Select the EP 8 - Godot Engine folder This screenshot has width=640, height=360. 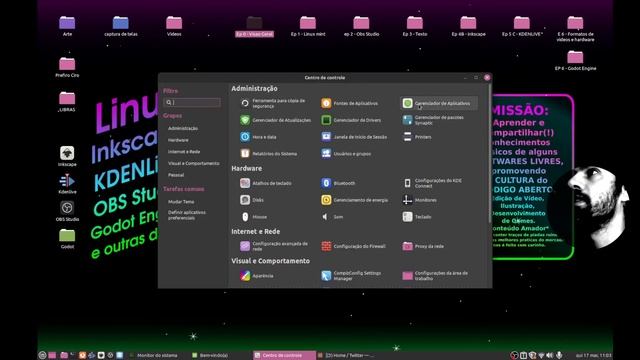tap(575, 60)
